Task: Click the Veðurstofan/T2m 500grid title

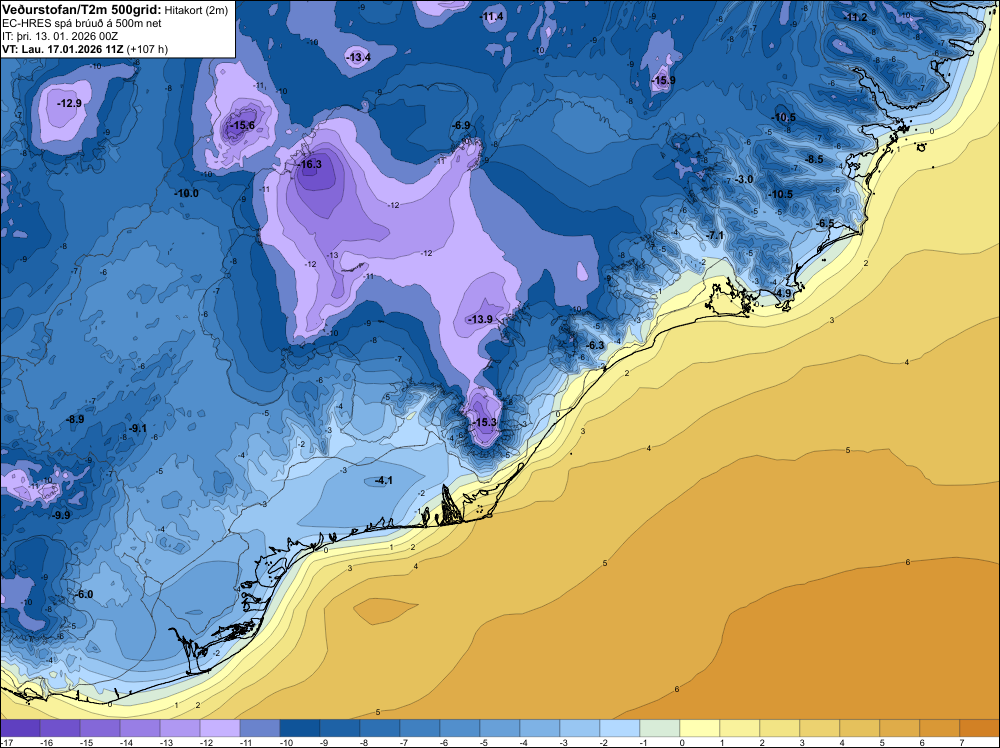Action: [x=82, y=9]
